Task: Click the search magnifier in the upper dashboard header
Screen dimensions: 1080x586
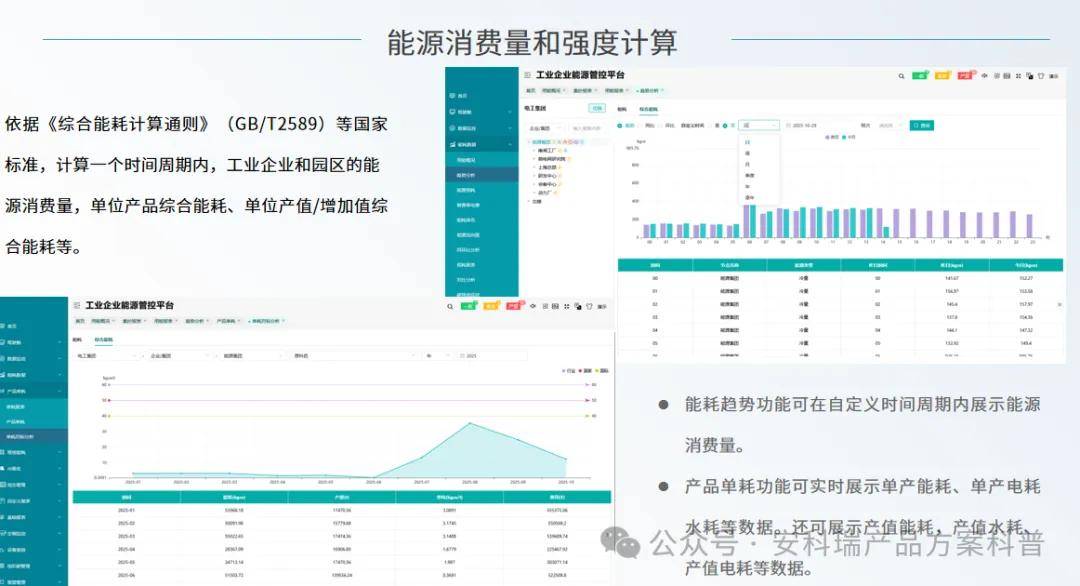Action: 901,76
